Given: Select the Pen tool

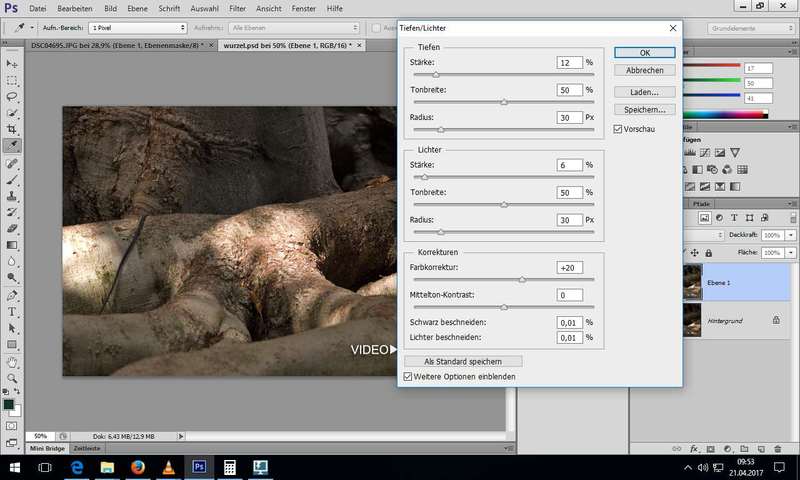Looking at the screenshot, I should coord(12,295).
